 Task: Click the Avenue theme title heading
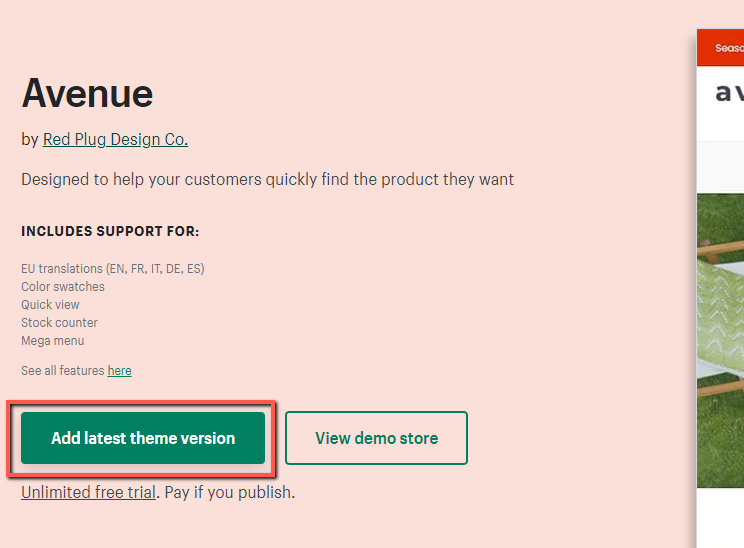pyautogui.click(x=87, y=94)
